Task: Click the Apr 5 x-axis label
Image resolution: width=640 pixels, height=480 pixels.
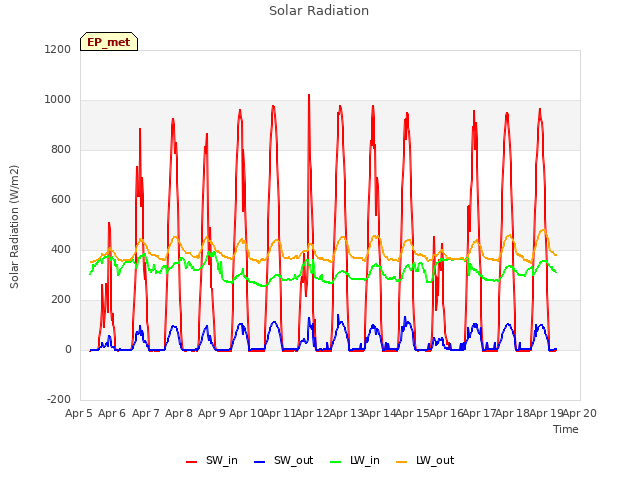Action: pos(79,413)
